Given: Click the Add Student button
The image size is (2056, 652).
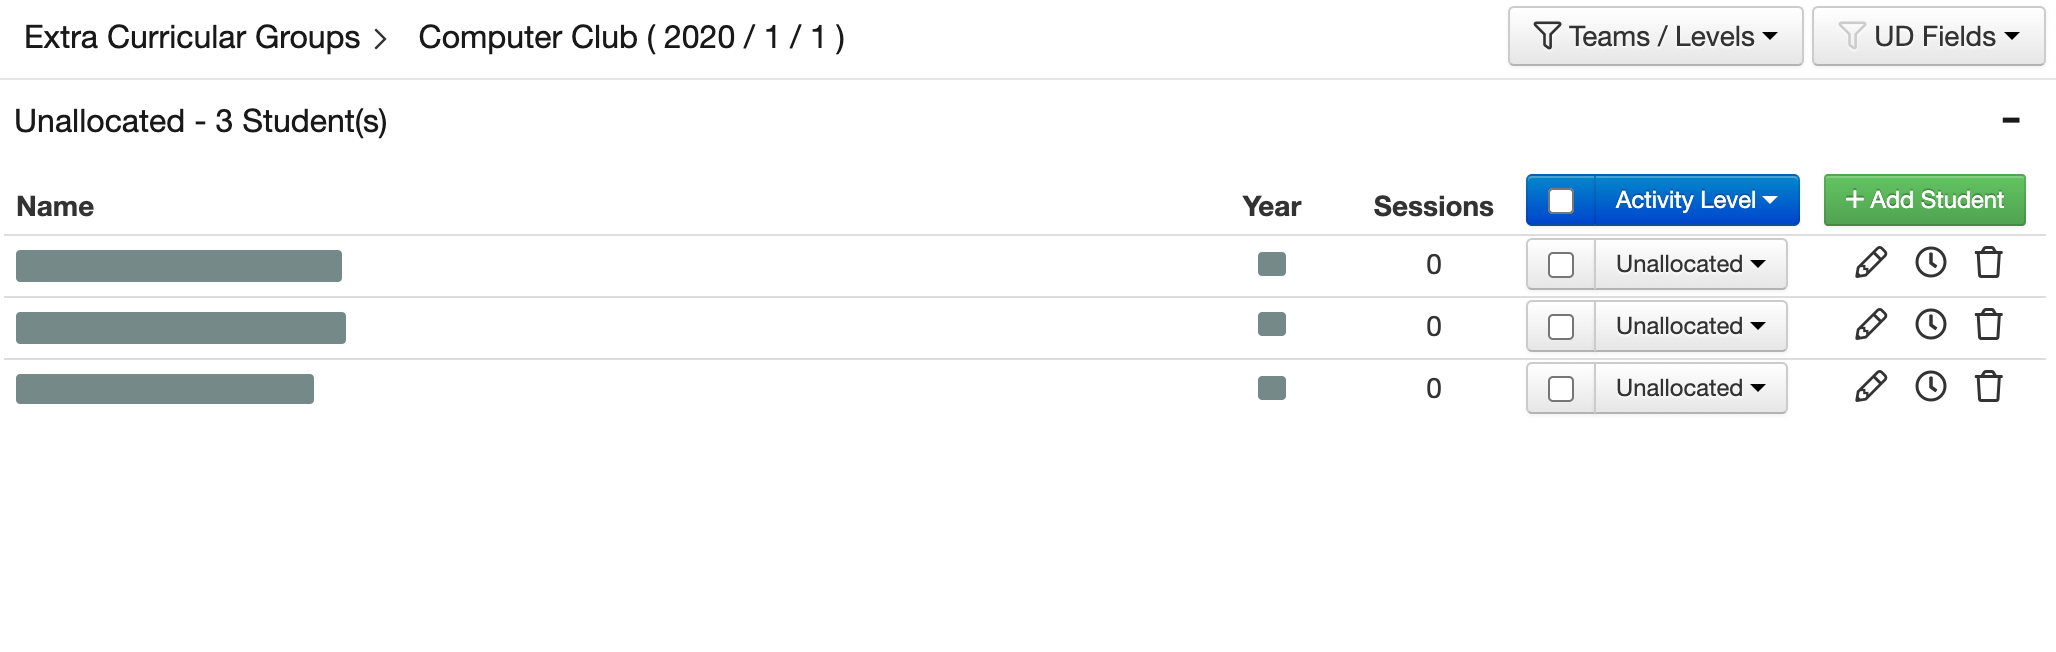Looking at the screenshot, I should (1924, 201).
